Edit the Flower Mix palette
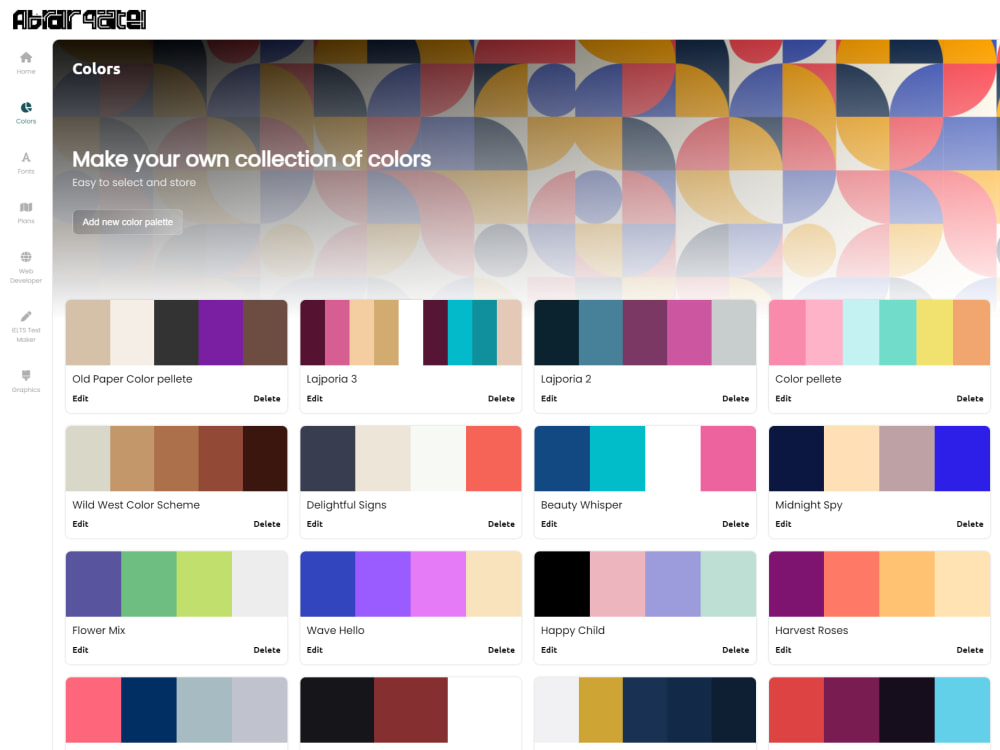Viewport: 1000px width, 750px height. coord(80,650)
